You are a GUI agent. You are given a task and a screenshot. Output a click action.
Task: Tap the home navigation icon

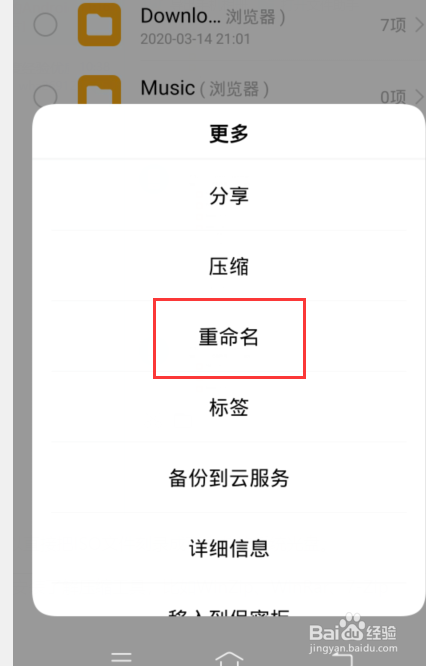point(229,658)
